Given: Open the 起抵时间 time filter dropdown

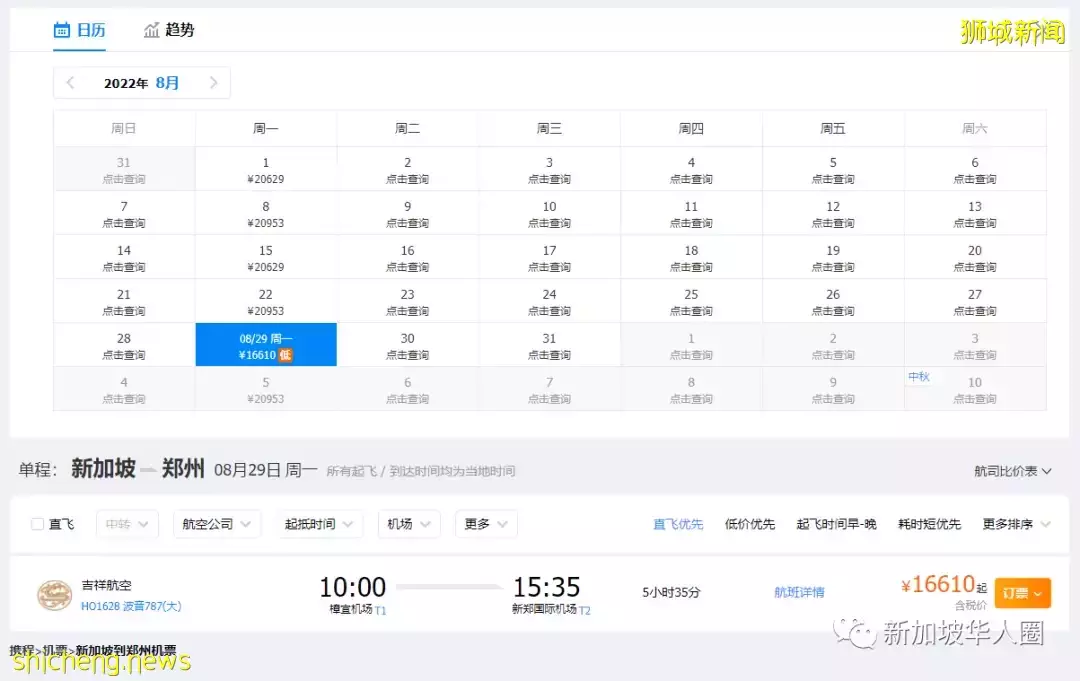Looking at the screenshot, I should click(318, 523).
